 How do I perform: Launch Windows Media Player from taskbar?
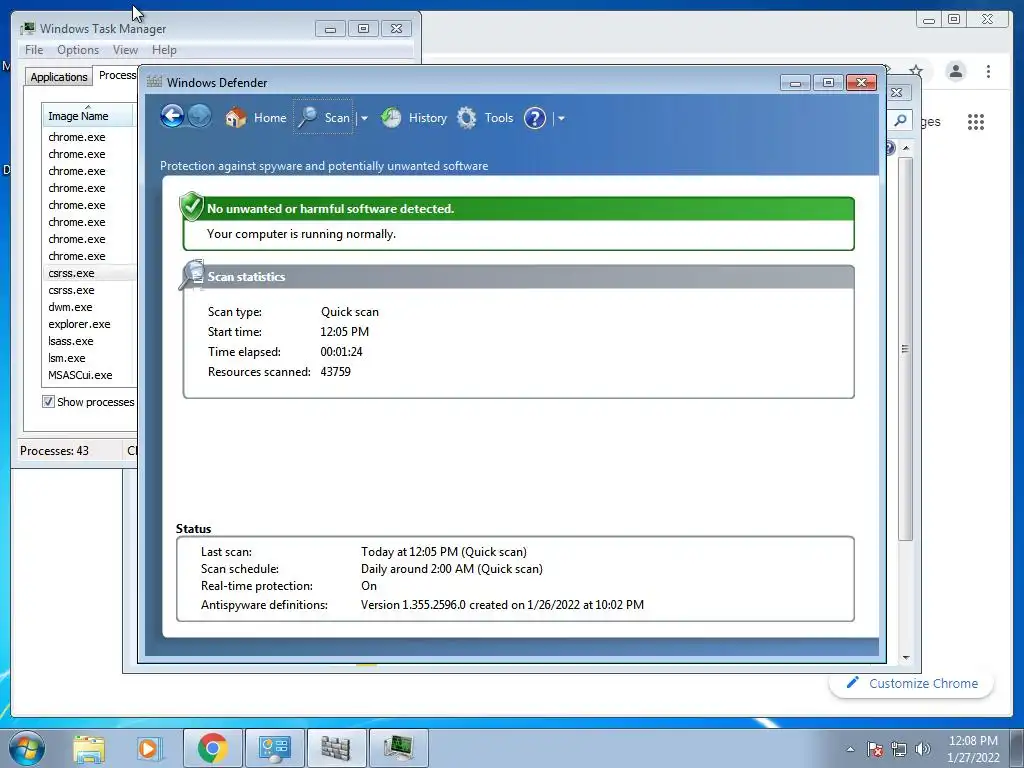tap(149, 748)
